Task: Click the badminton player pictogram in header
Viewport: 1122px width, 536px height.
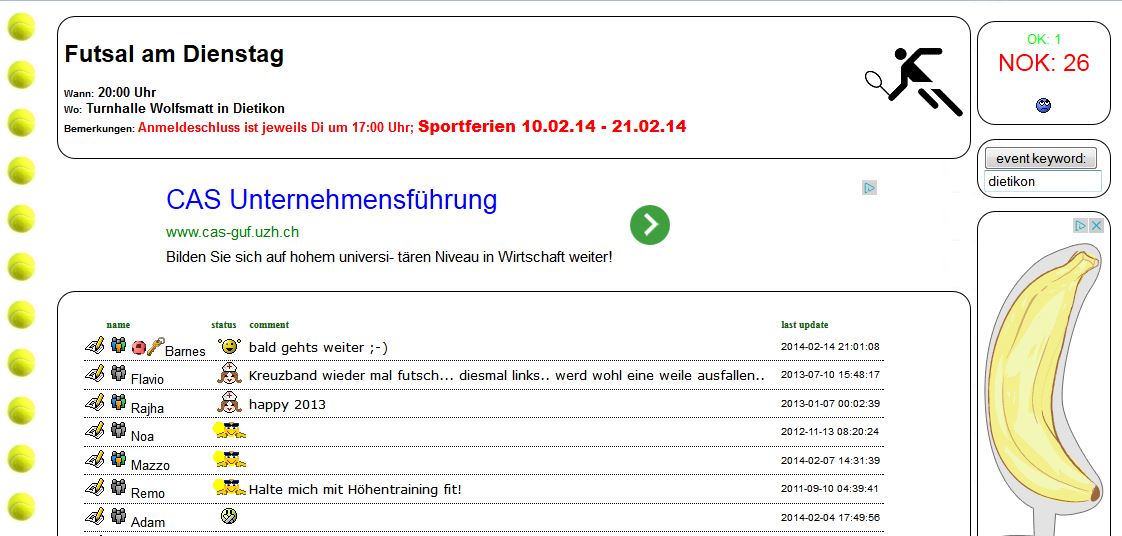Action: pyautogui.click(x=914, y=82)
